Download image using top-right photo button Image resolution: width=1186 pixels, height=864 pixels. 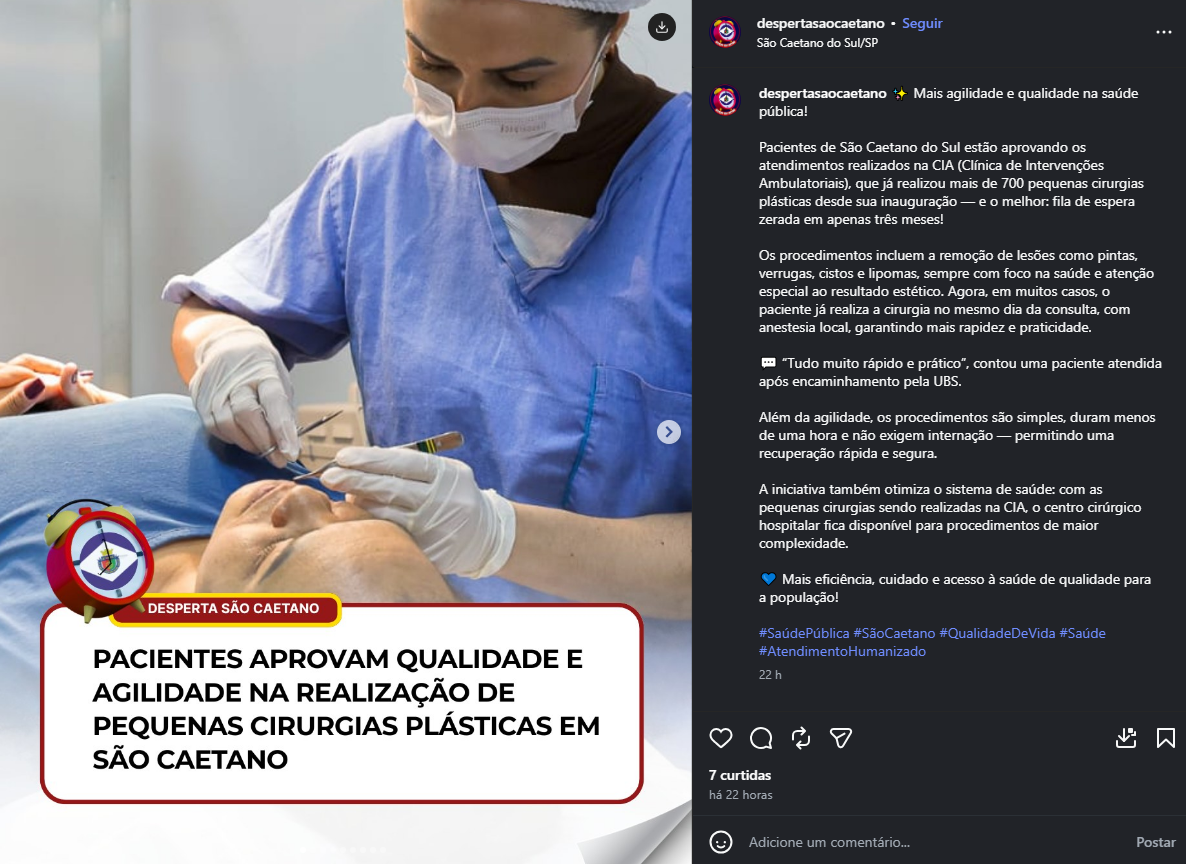tap(662, 27)
